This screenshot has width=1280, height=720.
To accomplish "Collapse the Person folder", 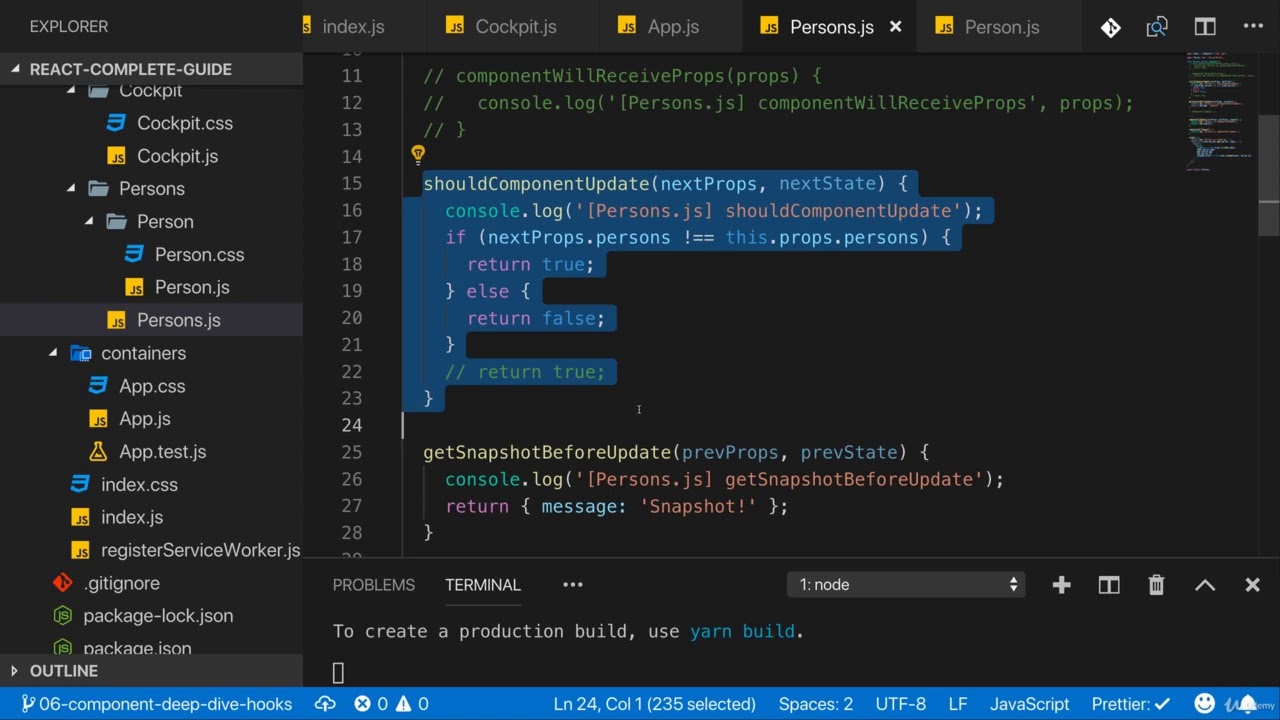I will [x=89, y=221].
